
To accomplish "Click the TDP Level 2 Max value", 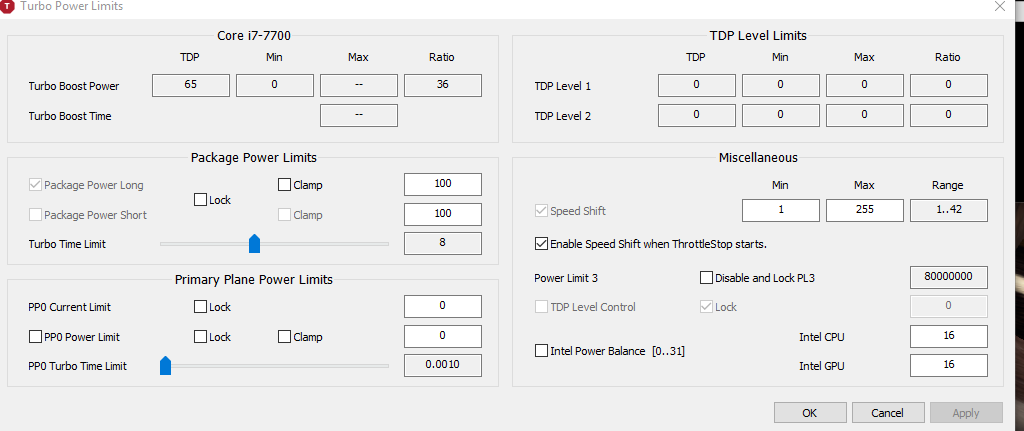I will [x=864, y=116].
